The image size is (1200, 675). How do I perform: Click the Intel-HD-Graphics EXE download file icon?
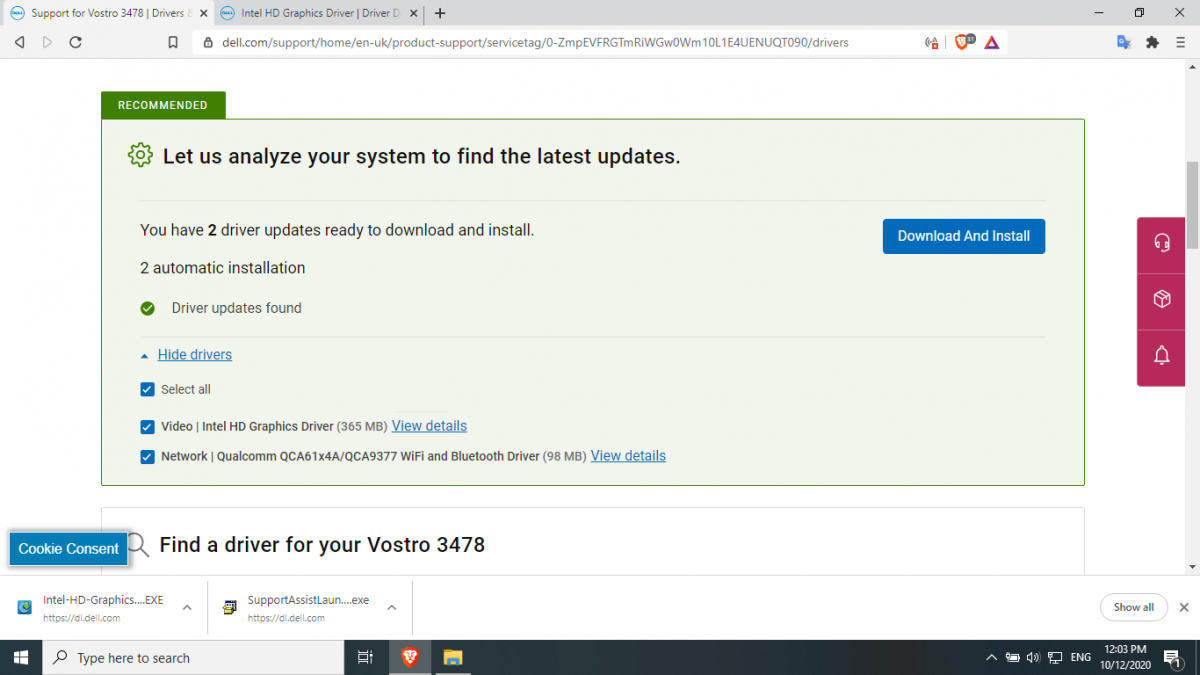click(x=24, y=607)
